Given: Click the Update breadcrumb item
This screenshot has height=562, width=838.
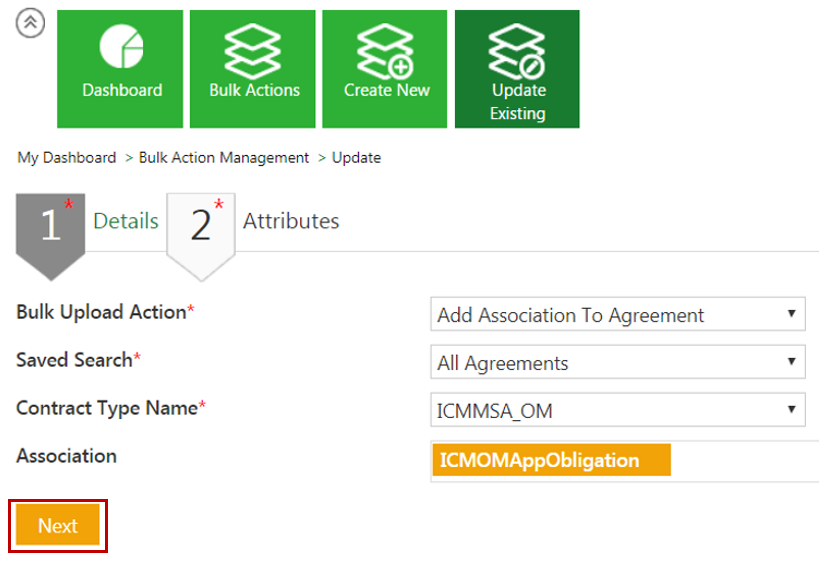Looking at the screenshot, I should coord(356,158).
